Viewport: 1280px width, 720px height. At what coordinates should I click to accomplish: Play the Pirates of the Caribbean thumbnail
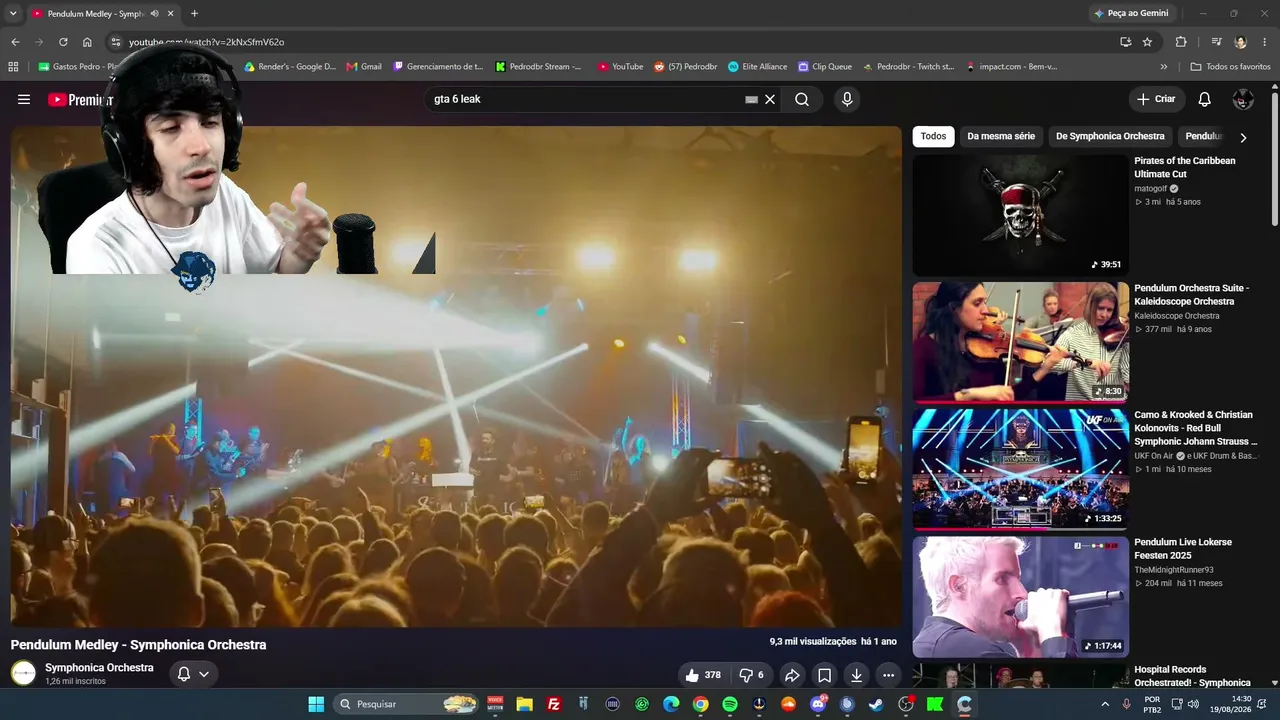1020,215
